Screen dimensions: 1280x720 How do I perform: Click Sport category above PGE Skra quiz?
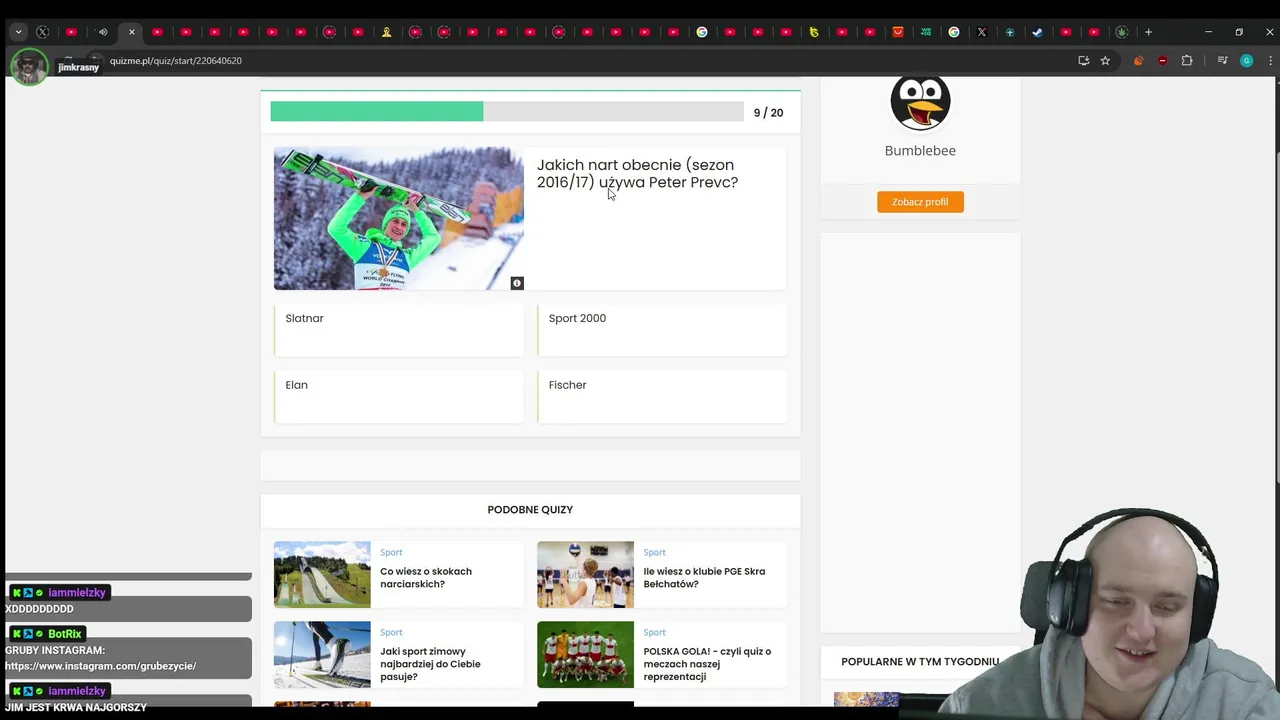654,552
